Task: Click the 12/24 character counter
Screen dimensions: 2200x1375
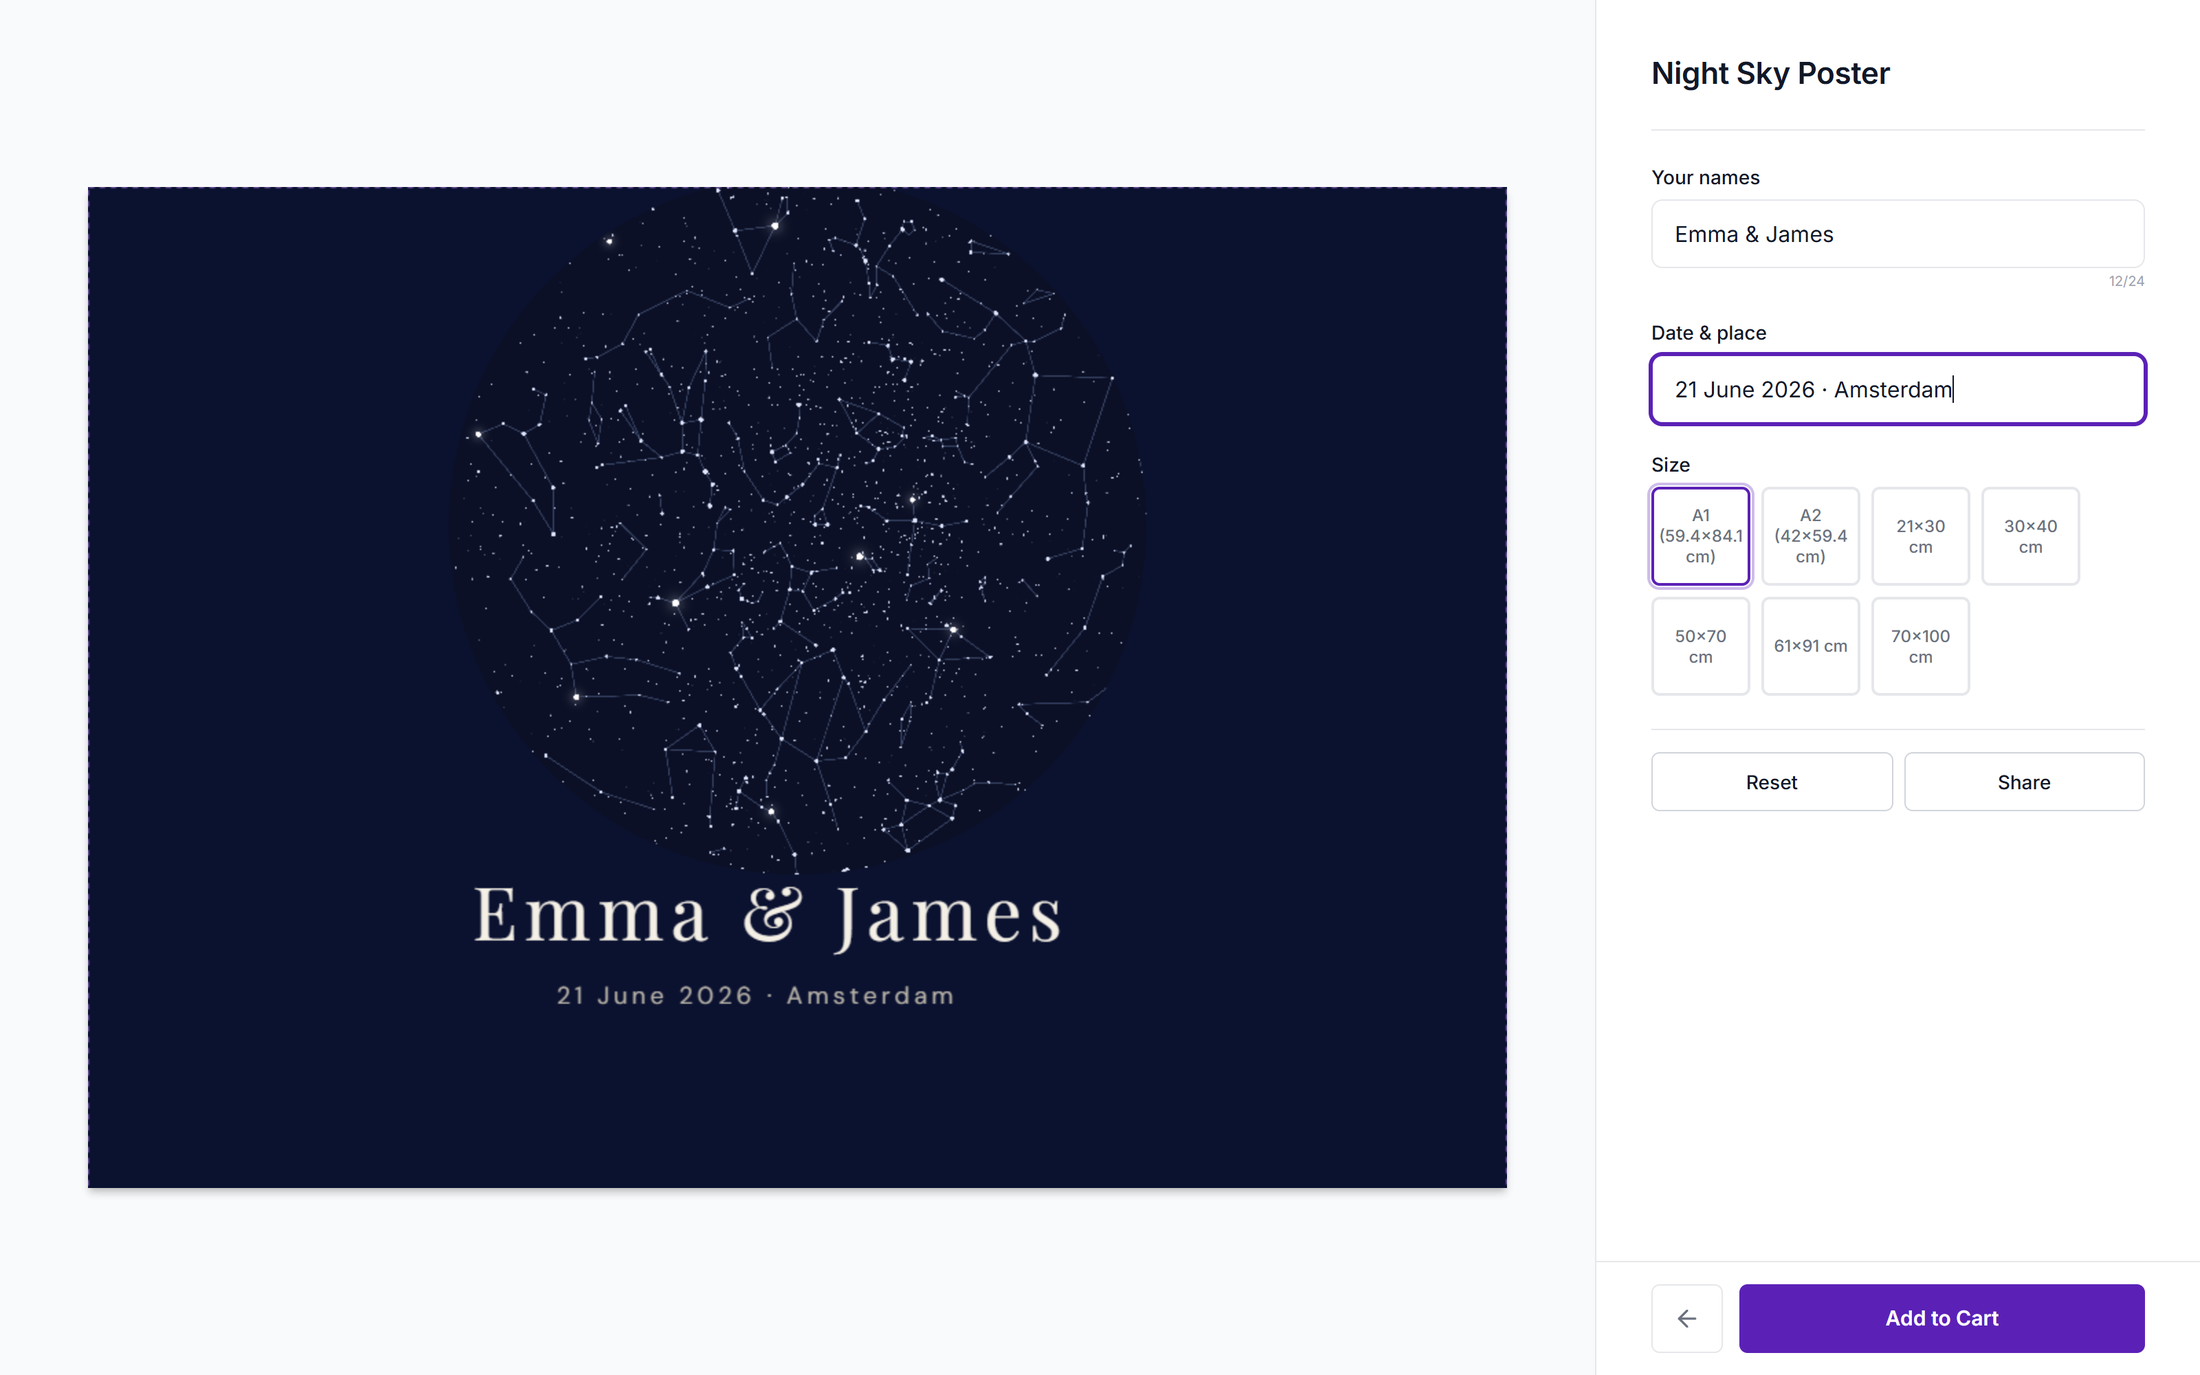Action: click(x=2126, y=281)
